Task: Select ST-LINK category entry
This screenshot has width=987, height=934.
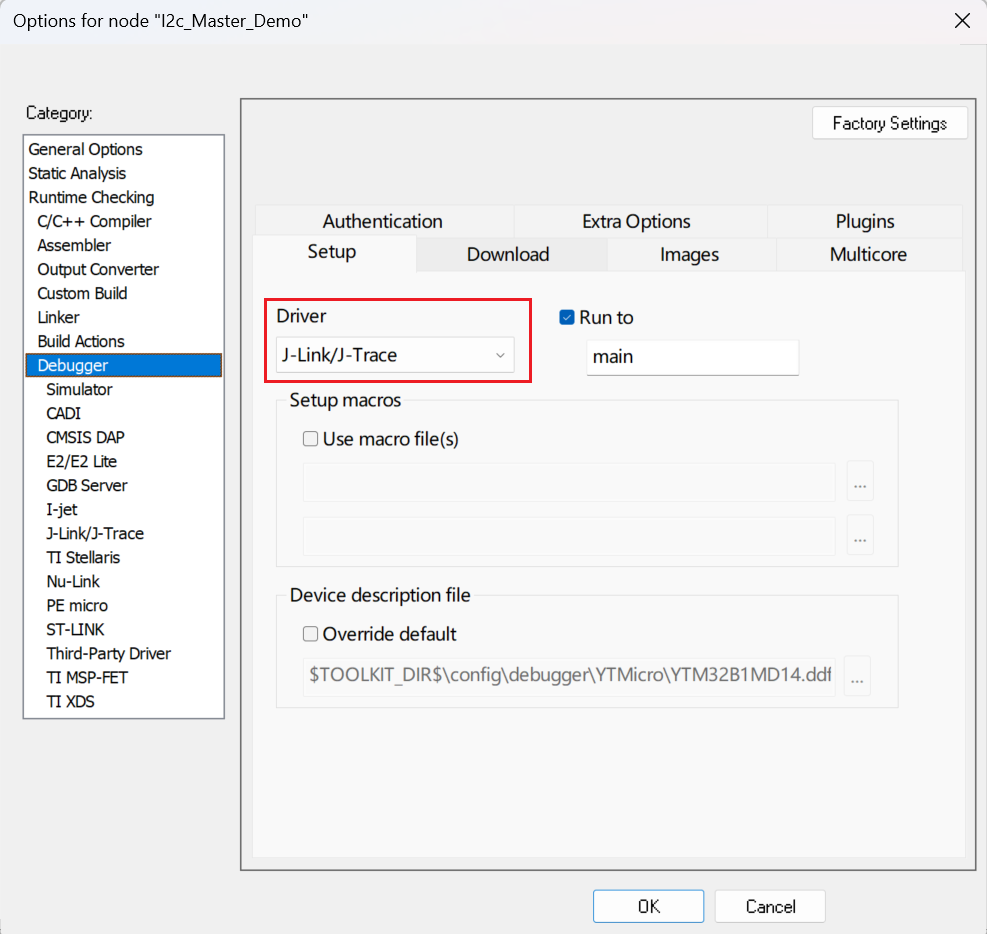Action: click(75, 629)
